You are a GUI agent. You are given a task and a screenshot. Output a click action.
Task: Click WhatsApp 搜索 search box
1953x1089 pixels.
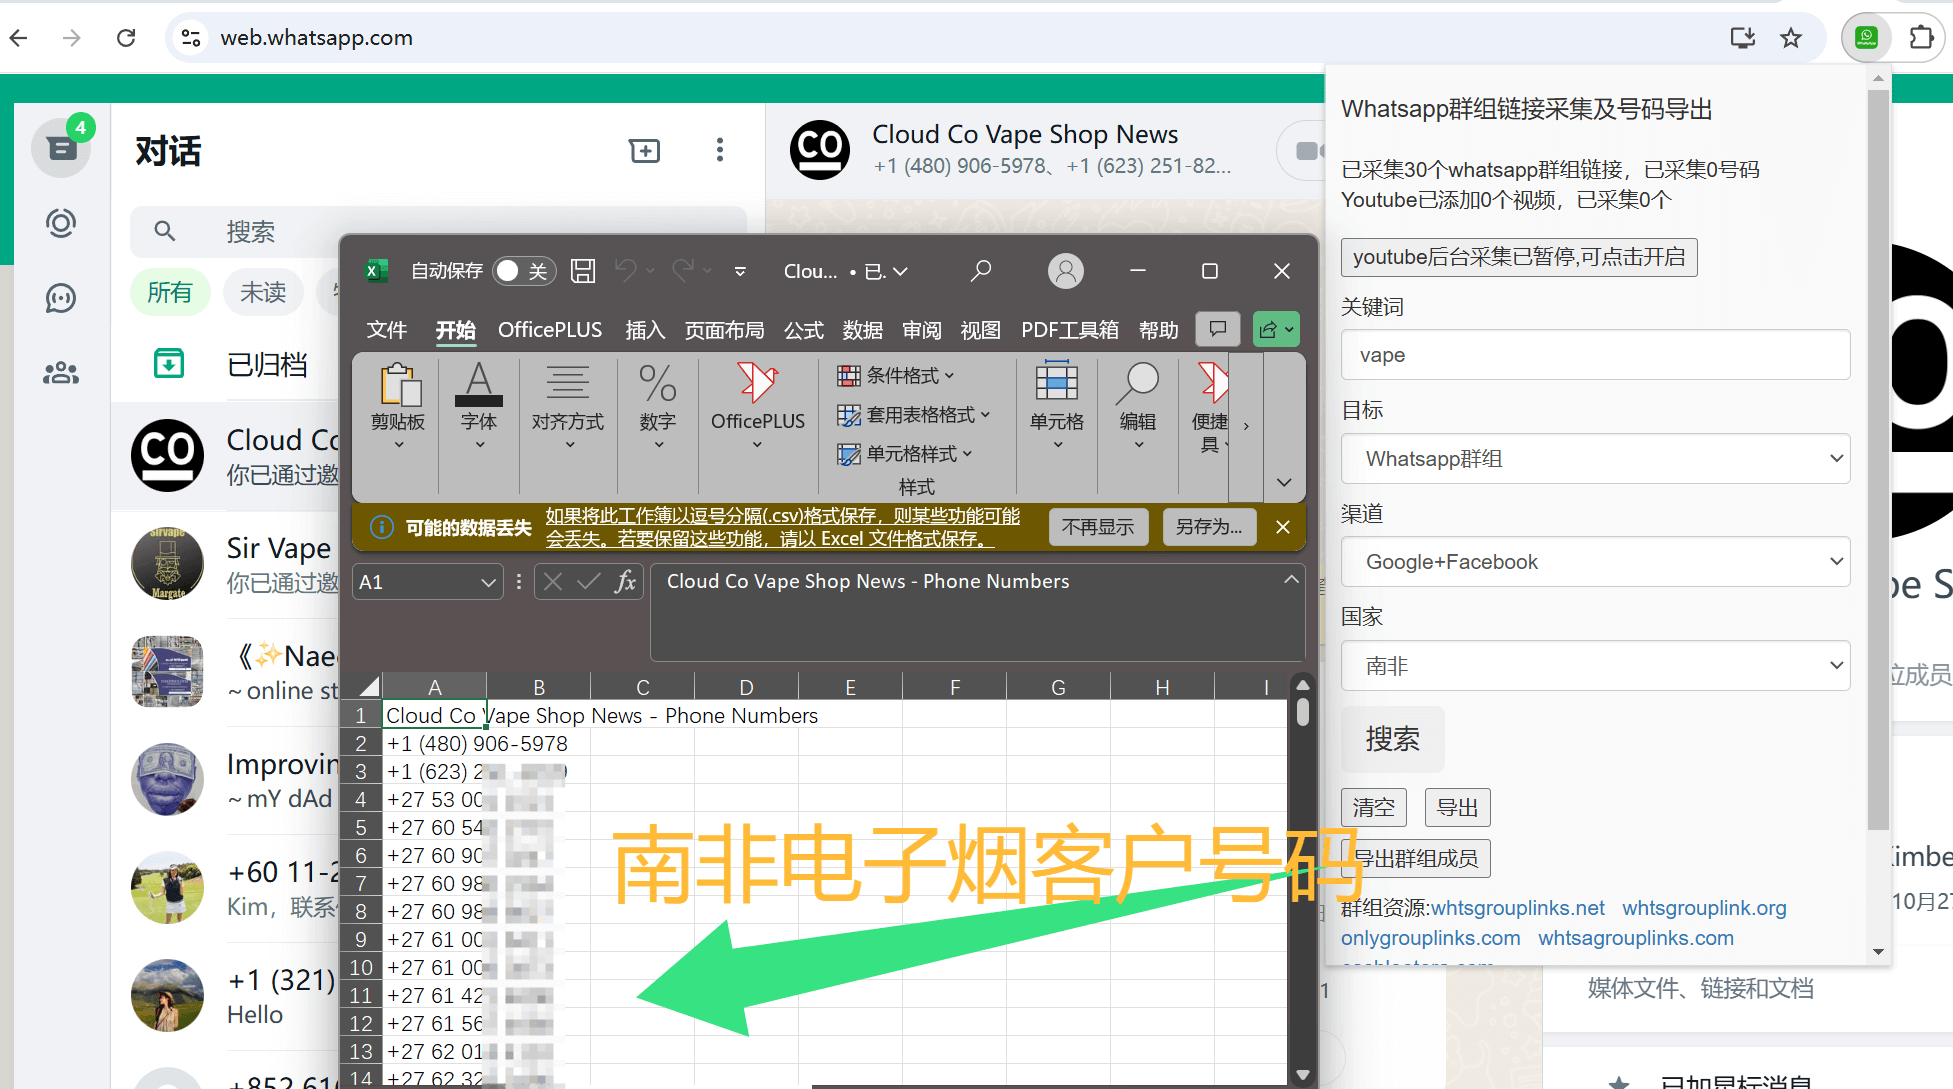coord(438,232)
